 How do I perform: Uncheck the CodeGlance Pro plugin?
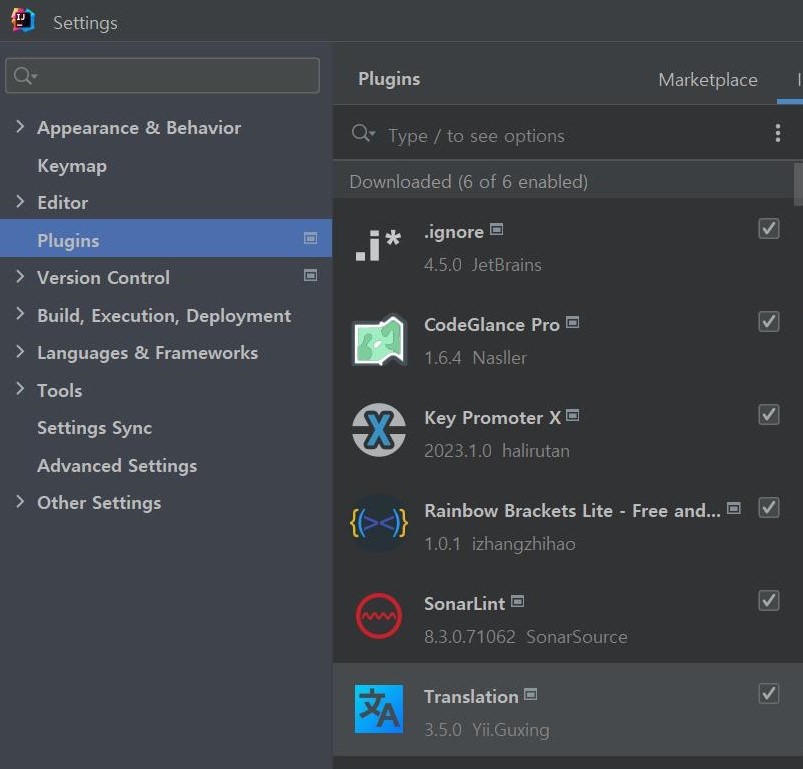pos(769,322)
